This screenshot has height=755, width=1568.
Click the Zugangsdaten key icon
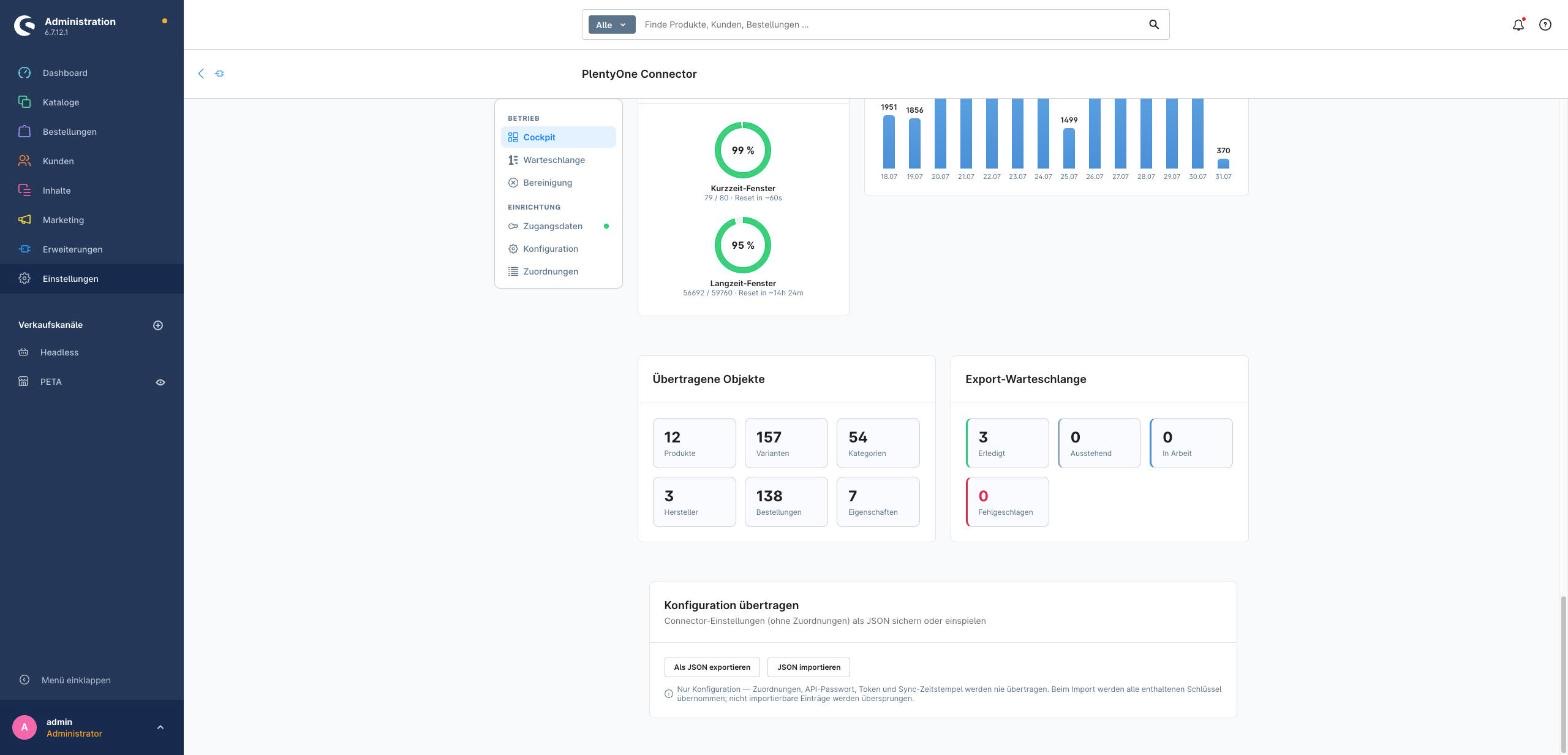click(513, 226)
